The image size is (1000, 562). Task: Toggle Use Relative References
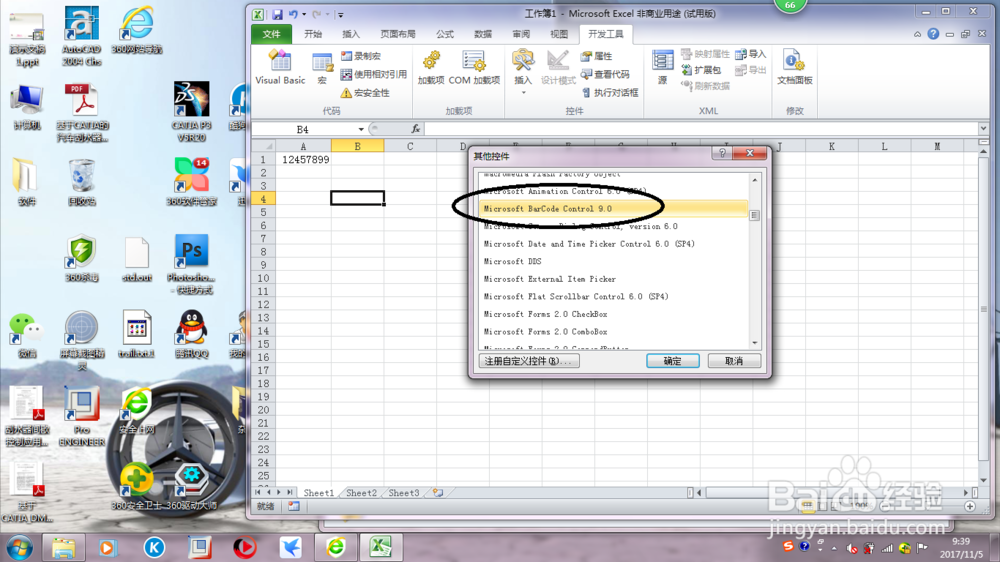click(374, 75)
